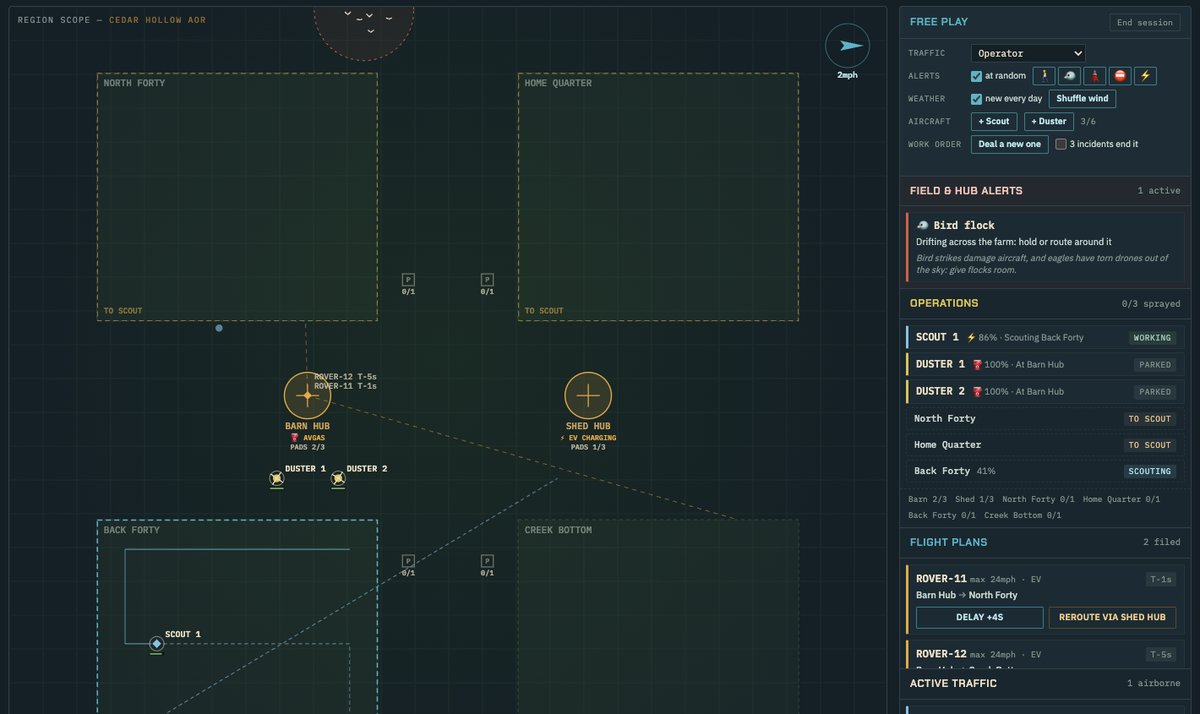Trigger the walking person alert icon
Image resolution: width=1200 pixels, height=714 pixels.
point(1044,75)
